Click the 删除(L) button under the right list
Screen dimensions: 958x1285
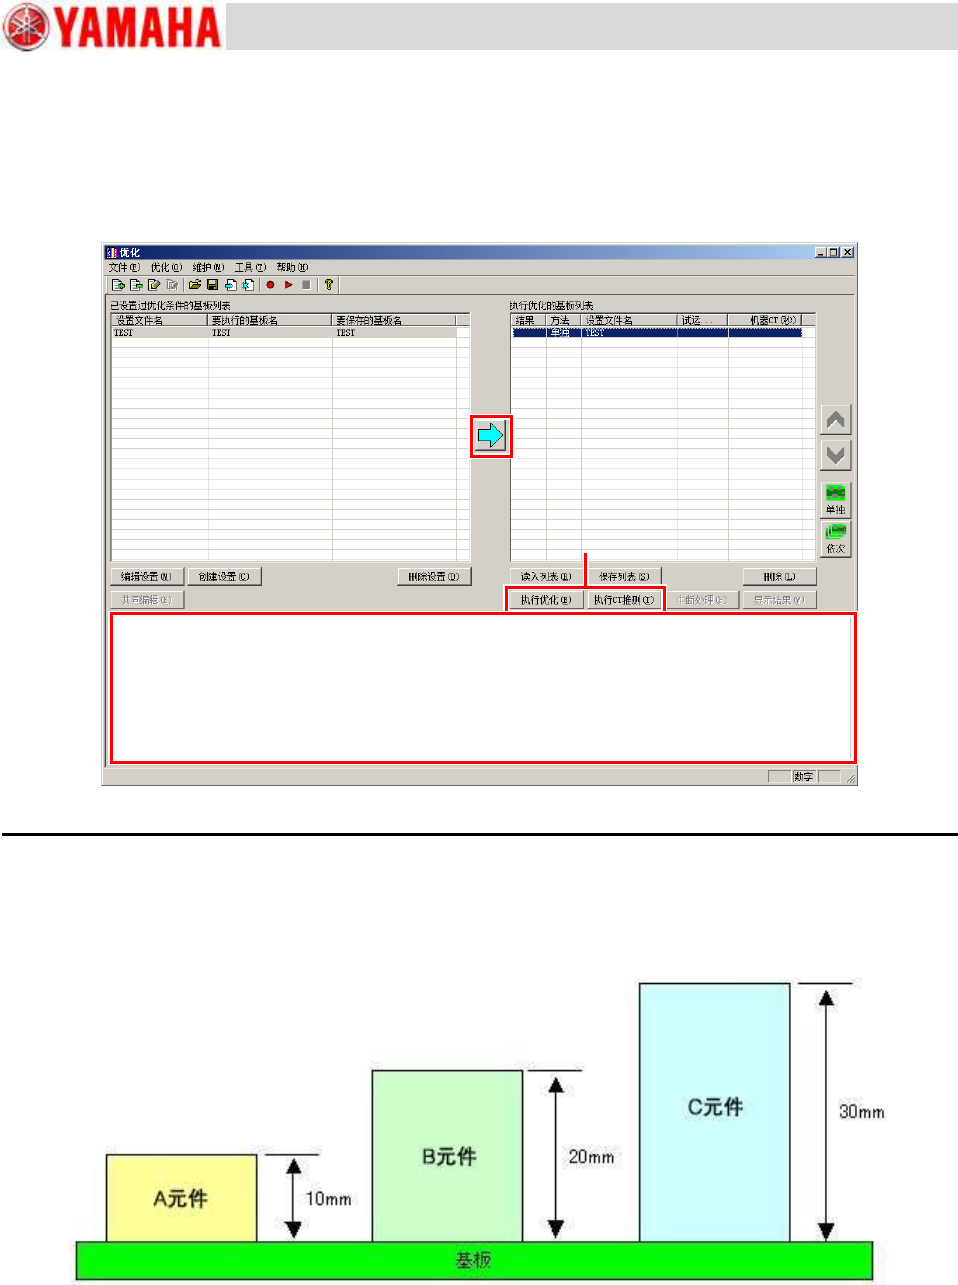pos(780,577)
